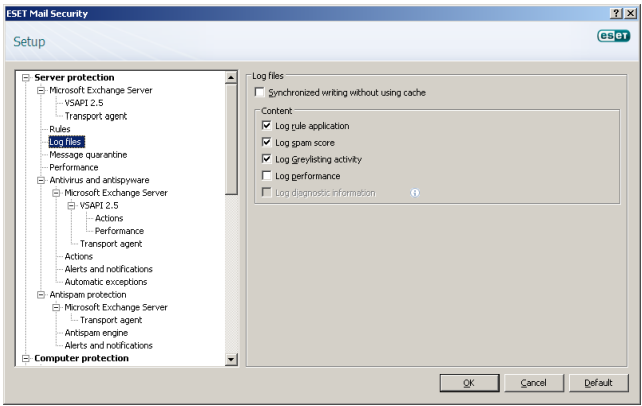Click the tree panel scrollbar thumb
The width and height of the screenshot is (642, 406).
[x=231, y=139]
